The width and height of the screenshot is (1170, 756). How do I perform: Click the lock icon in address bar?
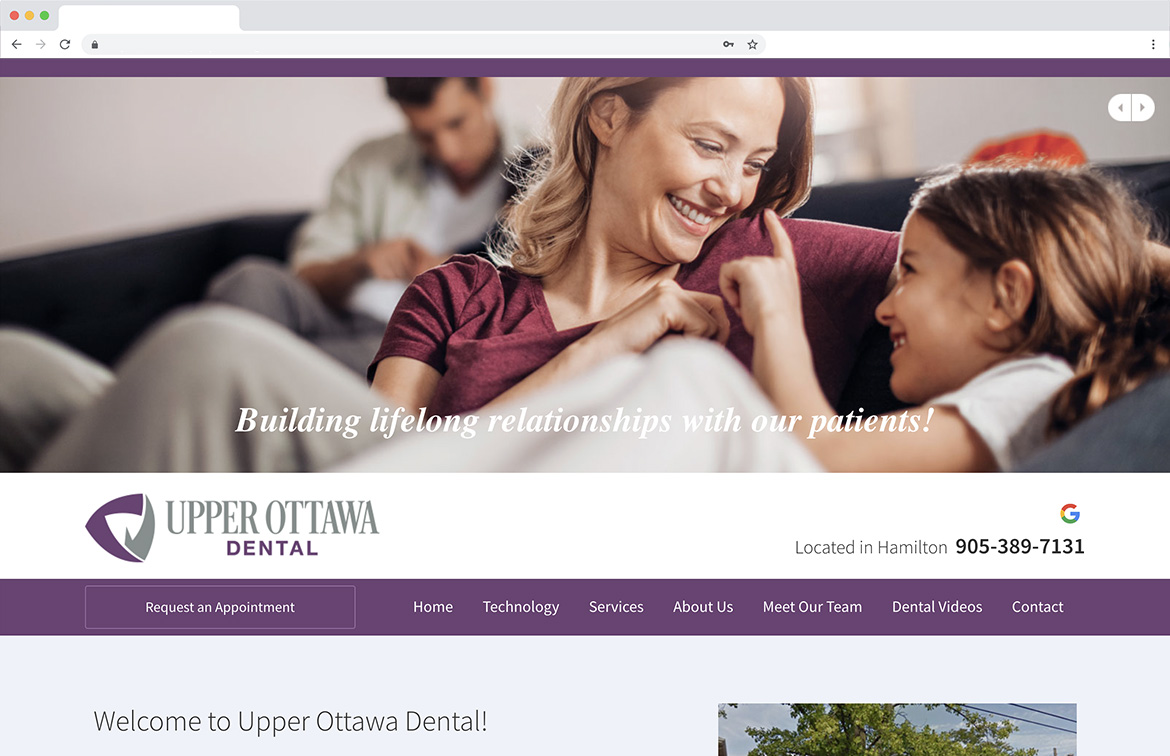point(95,45)
